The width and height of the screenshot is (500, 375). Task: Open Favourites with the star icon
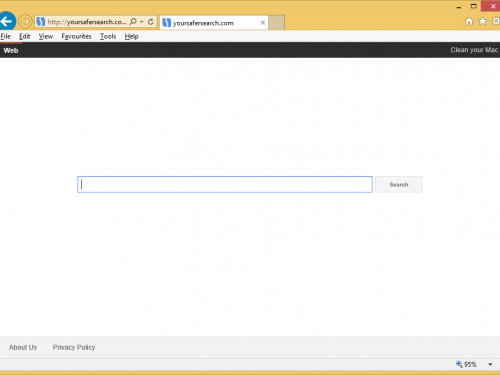pyautogui.click(x=482, y=22)
